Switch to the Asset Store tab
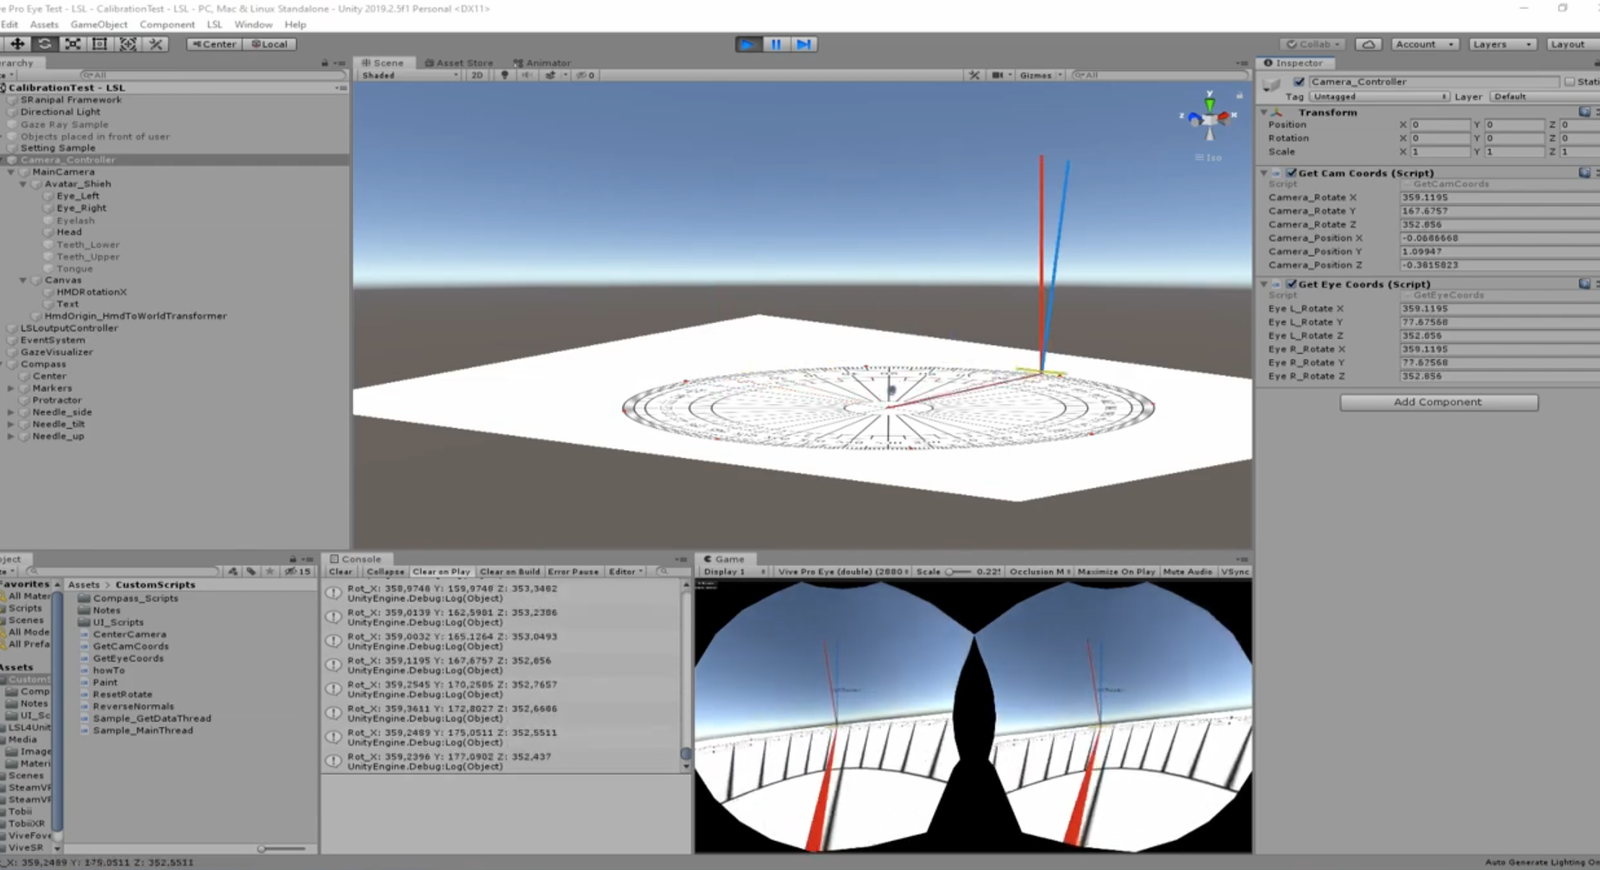The image size is (1600, 870). click(458, 63)
